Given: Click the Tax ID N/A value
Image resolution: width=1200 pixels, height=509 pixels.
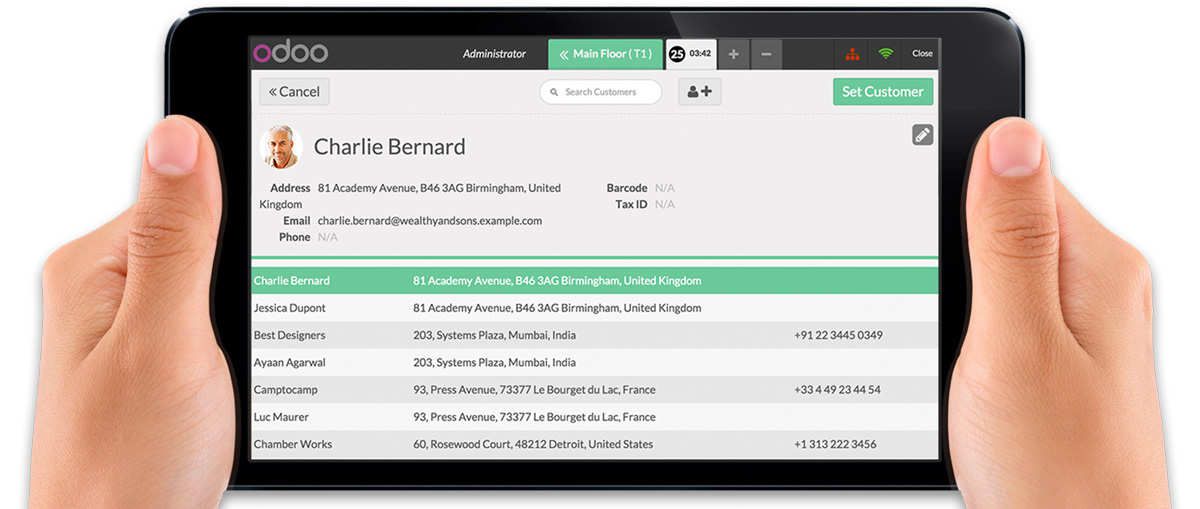Looking at the screenshot, I should tap(665, 204).
